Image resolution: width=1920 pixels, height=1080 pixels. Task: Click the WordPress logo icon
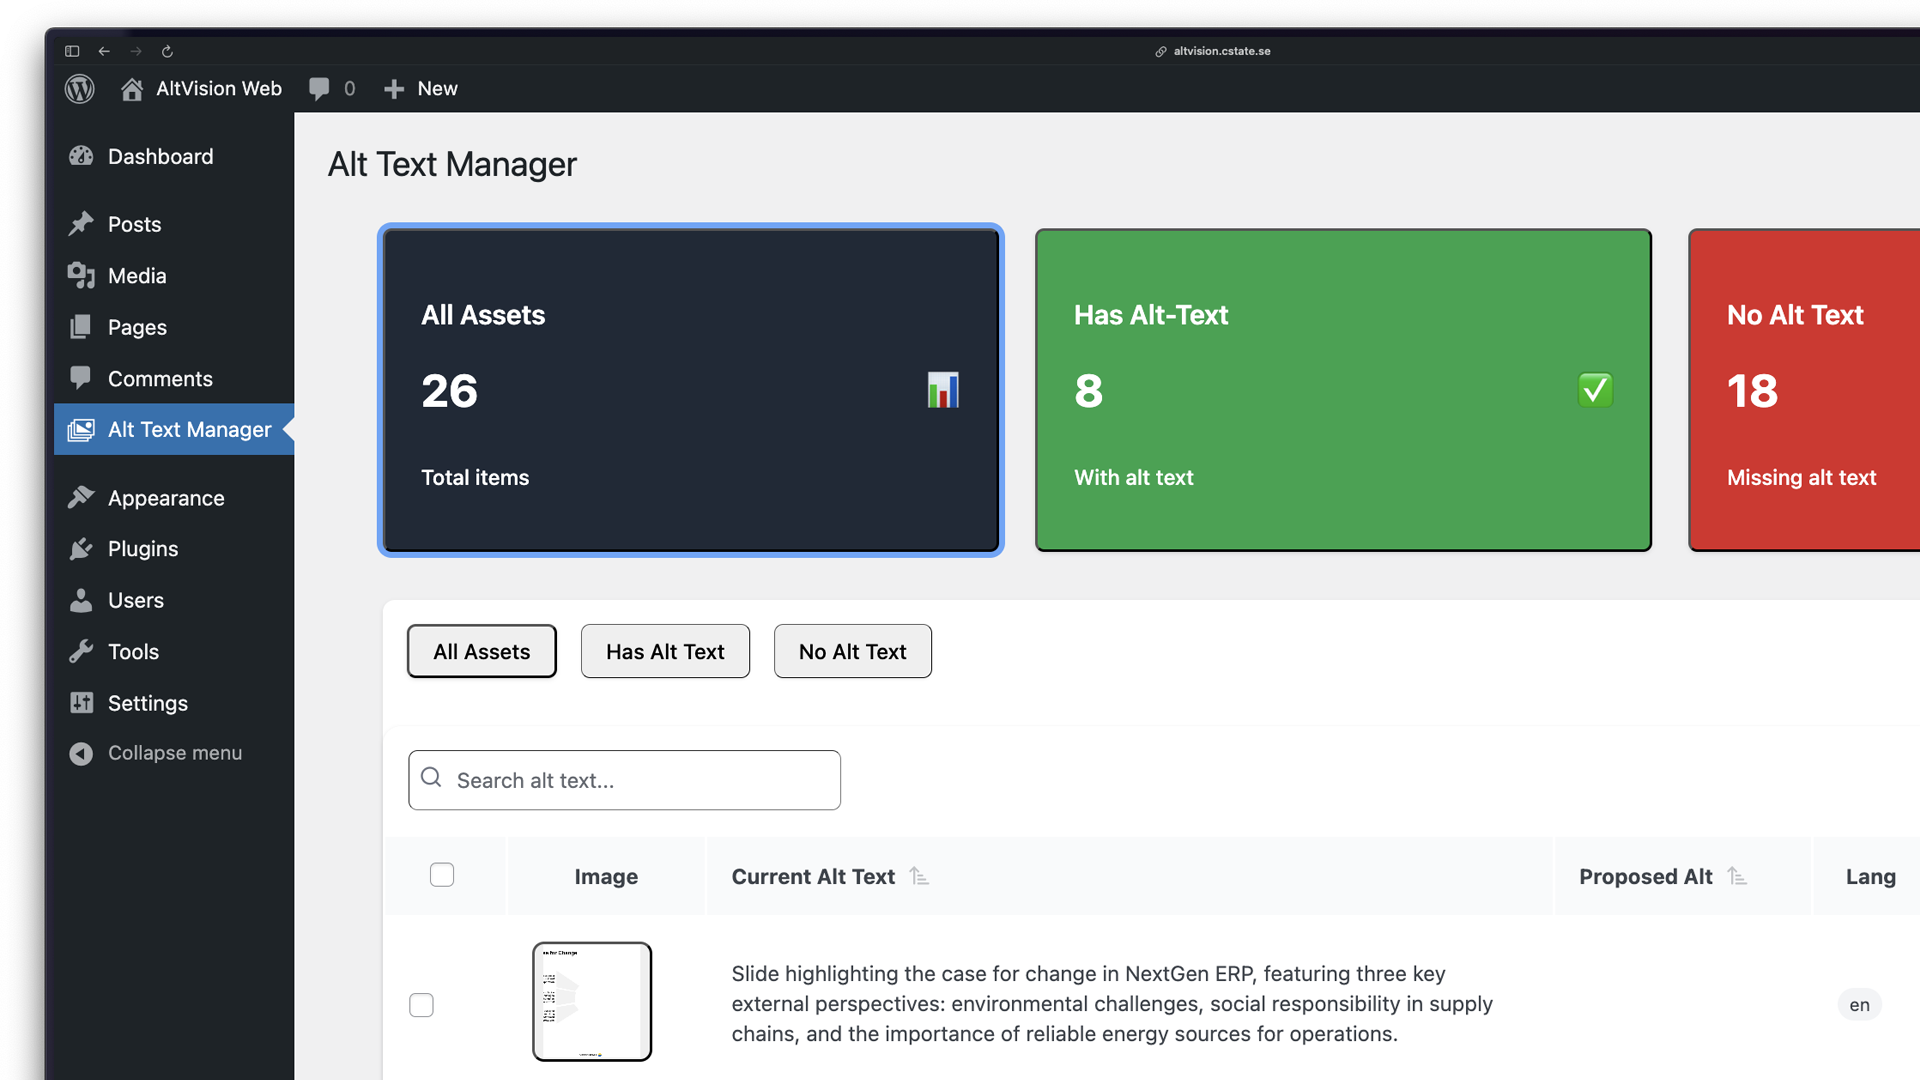(80, 89)
